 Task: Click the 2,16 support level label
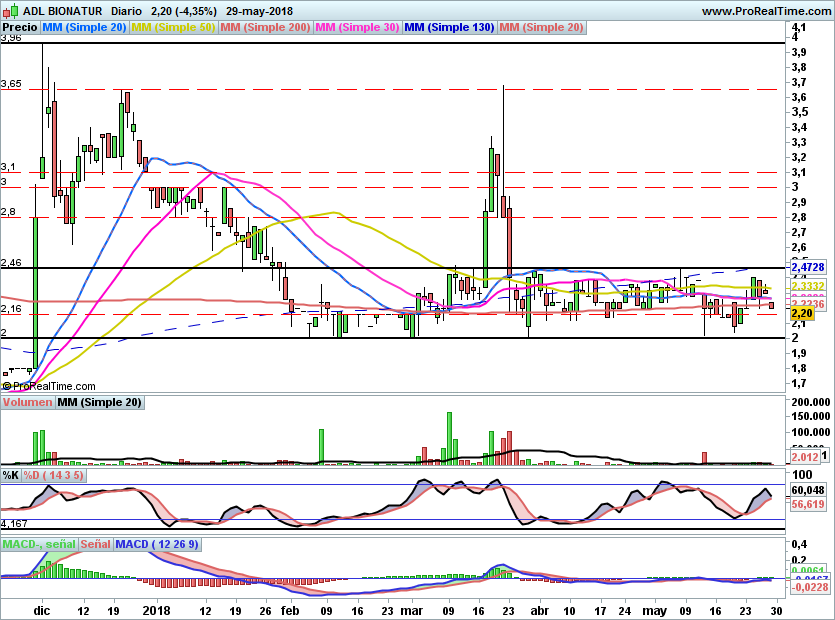pyautogui.click(x=11, y=308)
